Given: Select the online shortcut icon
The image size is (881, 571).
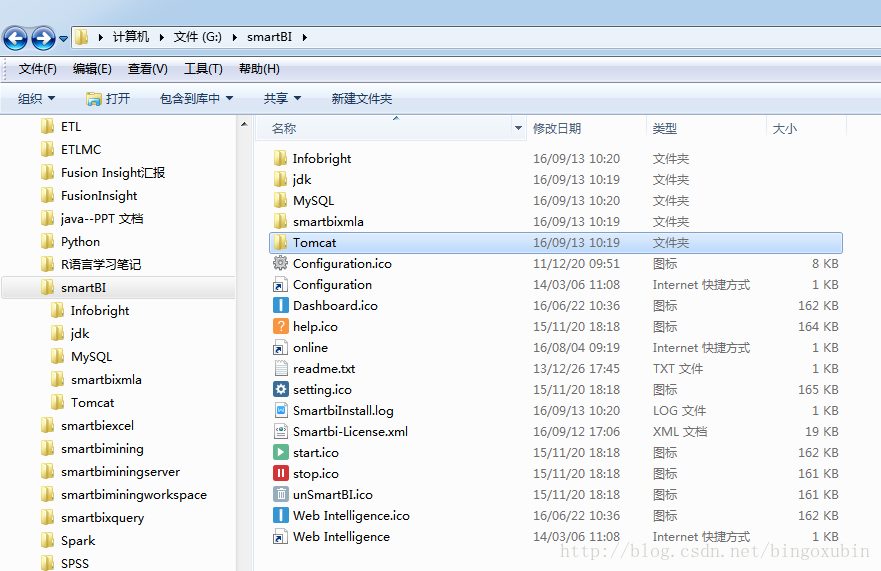Looking at the screenshot, I should [280, 348].
